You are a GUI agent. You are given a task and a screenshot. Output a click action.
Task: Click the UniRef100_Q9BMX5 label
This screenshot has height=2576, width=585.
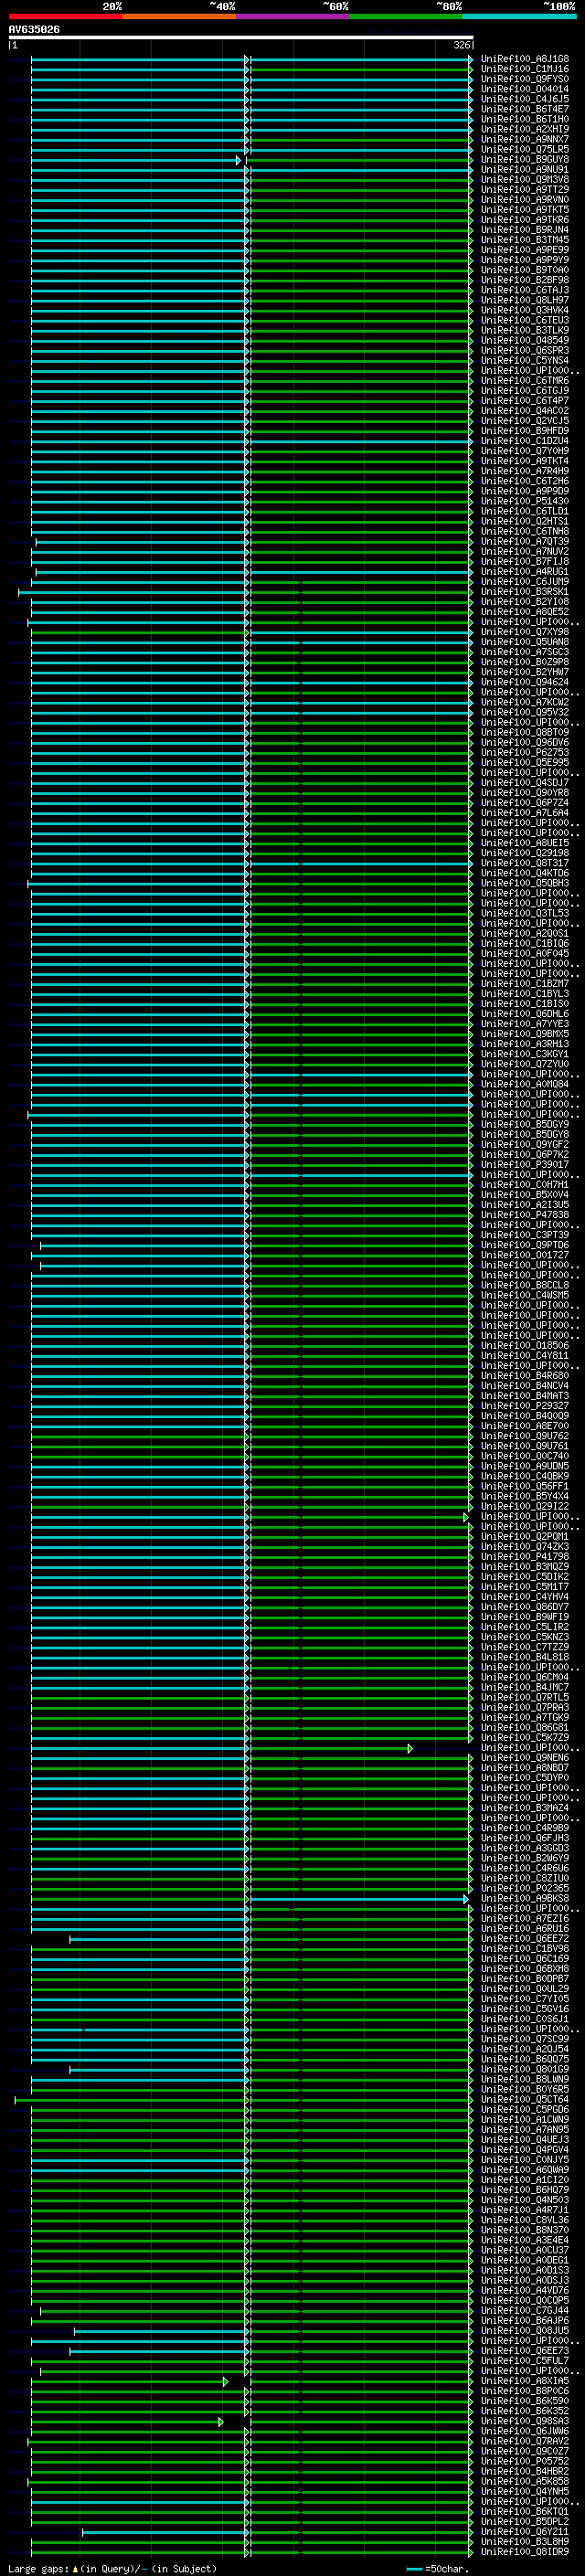(x=525, y=1034)
